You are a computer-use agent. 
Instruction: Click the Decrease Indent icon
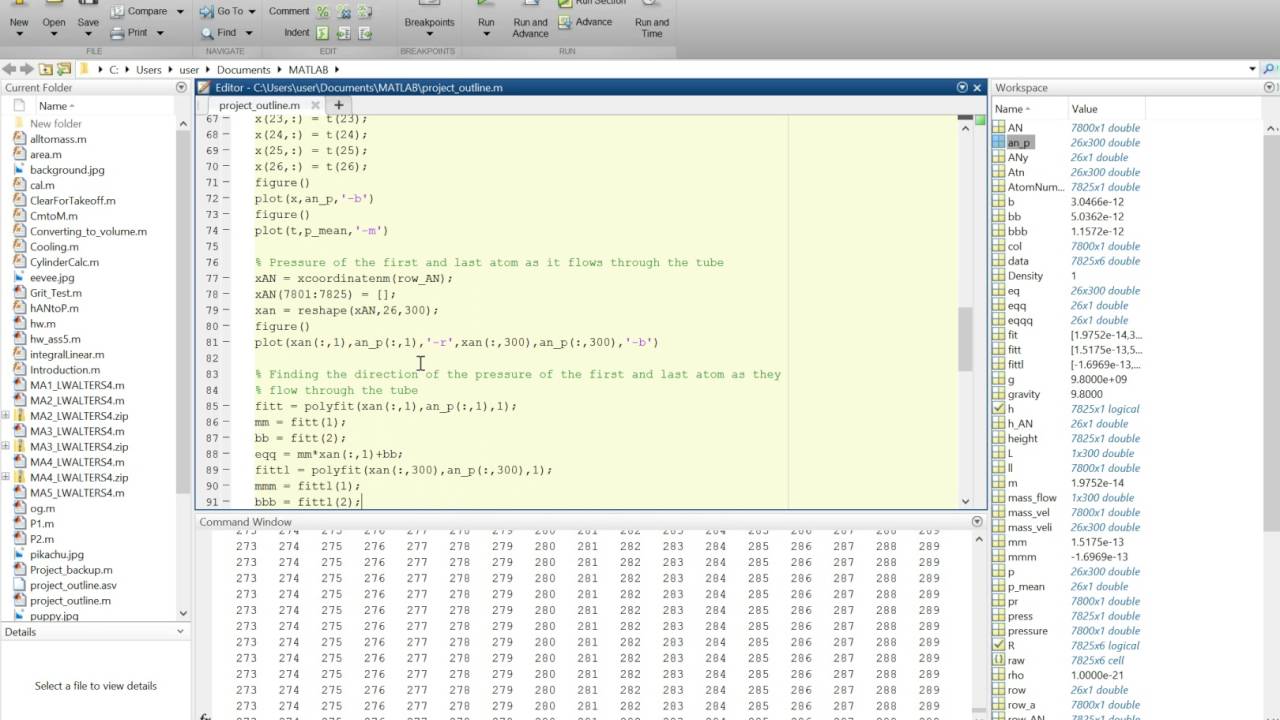(365, 32)
